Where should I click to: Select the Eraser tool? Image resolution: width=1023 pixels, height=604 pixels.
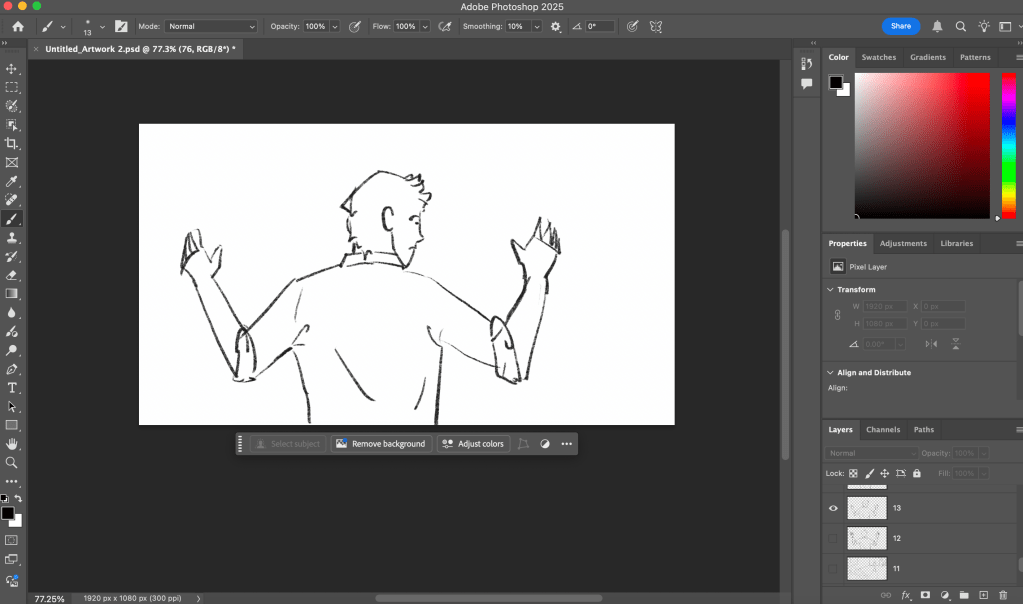tap(12, 275)
